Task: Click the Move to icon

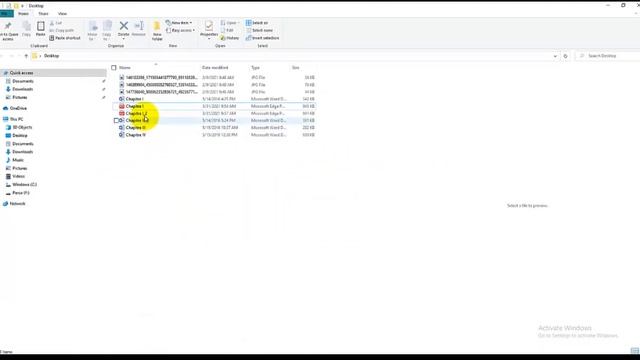Action: click(93, 27)
